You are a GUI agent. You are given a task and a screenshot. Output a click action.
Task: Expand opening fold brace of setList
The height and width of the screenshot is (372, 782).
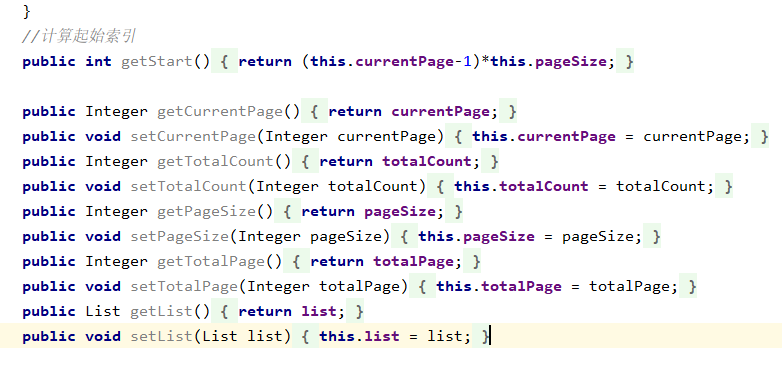point(305,336)
